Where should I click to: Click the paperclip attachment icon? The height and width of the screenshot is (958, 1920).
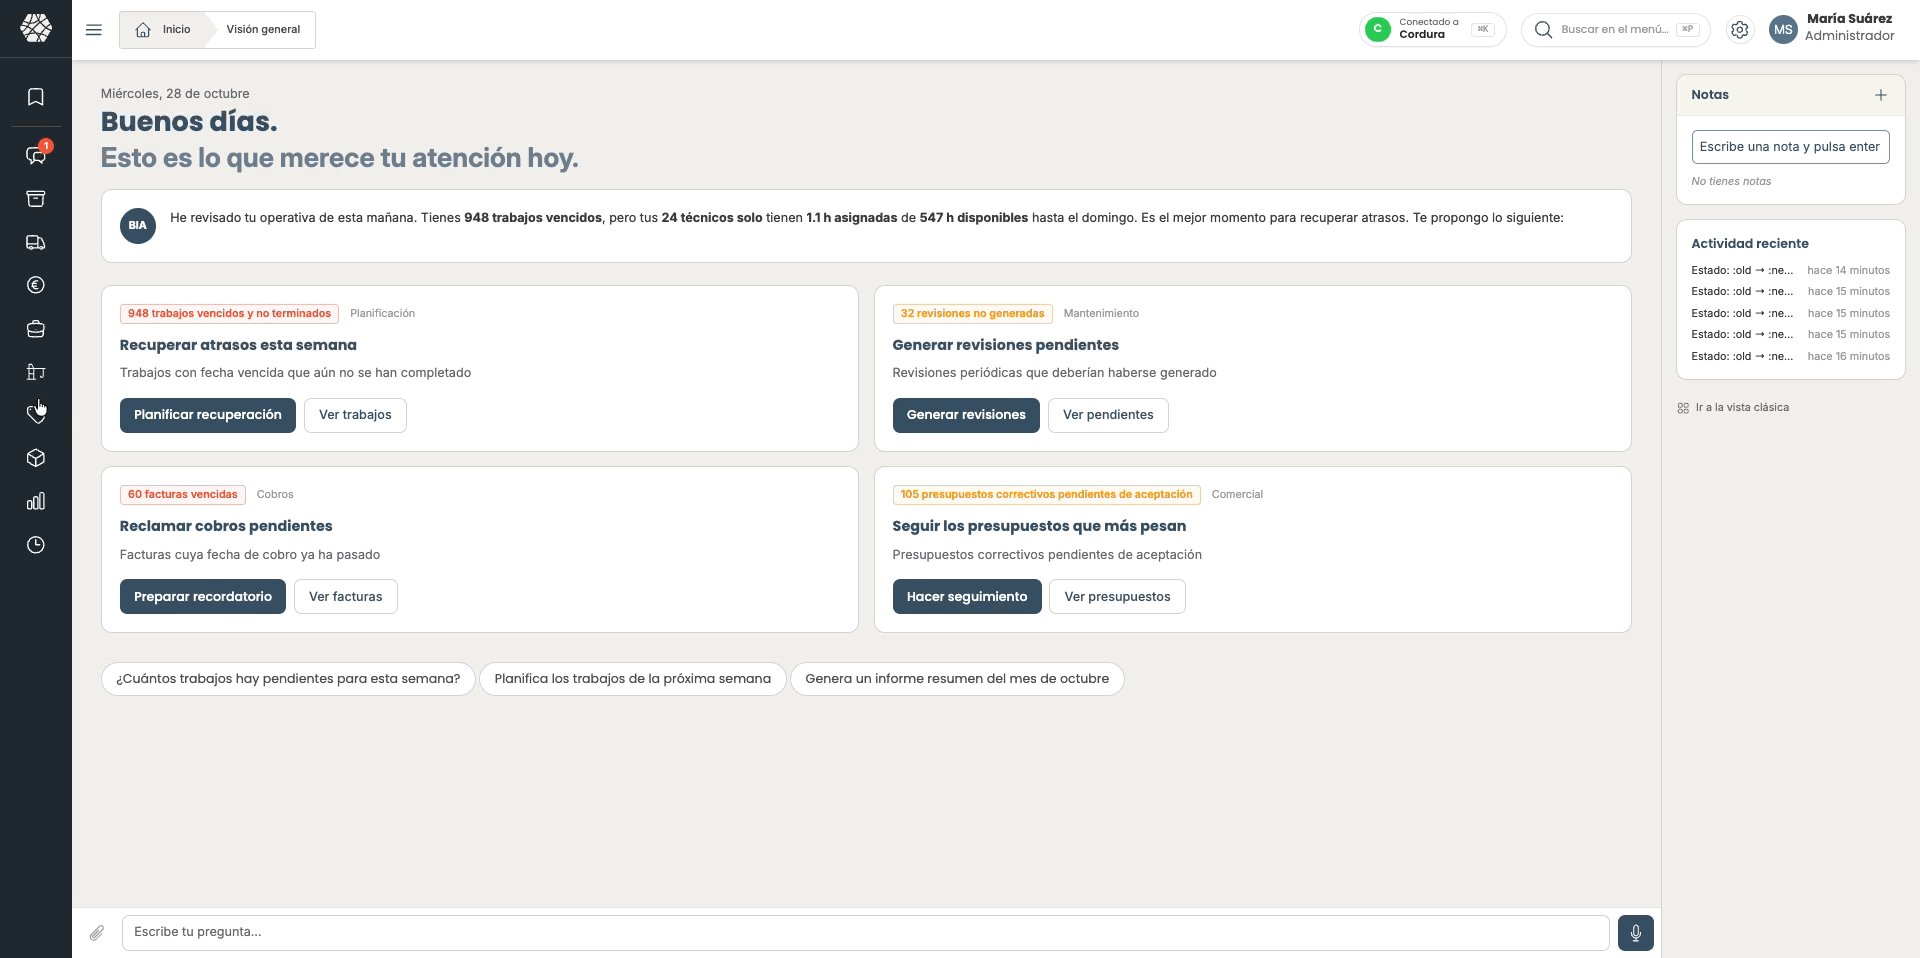point(97,933)
